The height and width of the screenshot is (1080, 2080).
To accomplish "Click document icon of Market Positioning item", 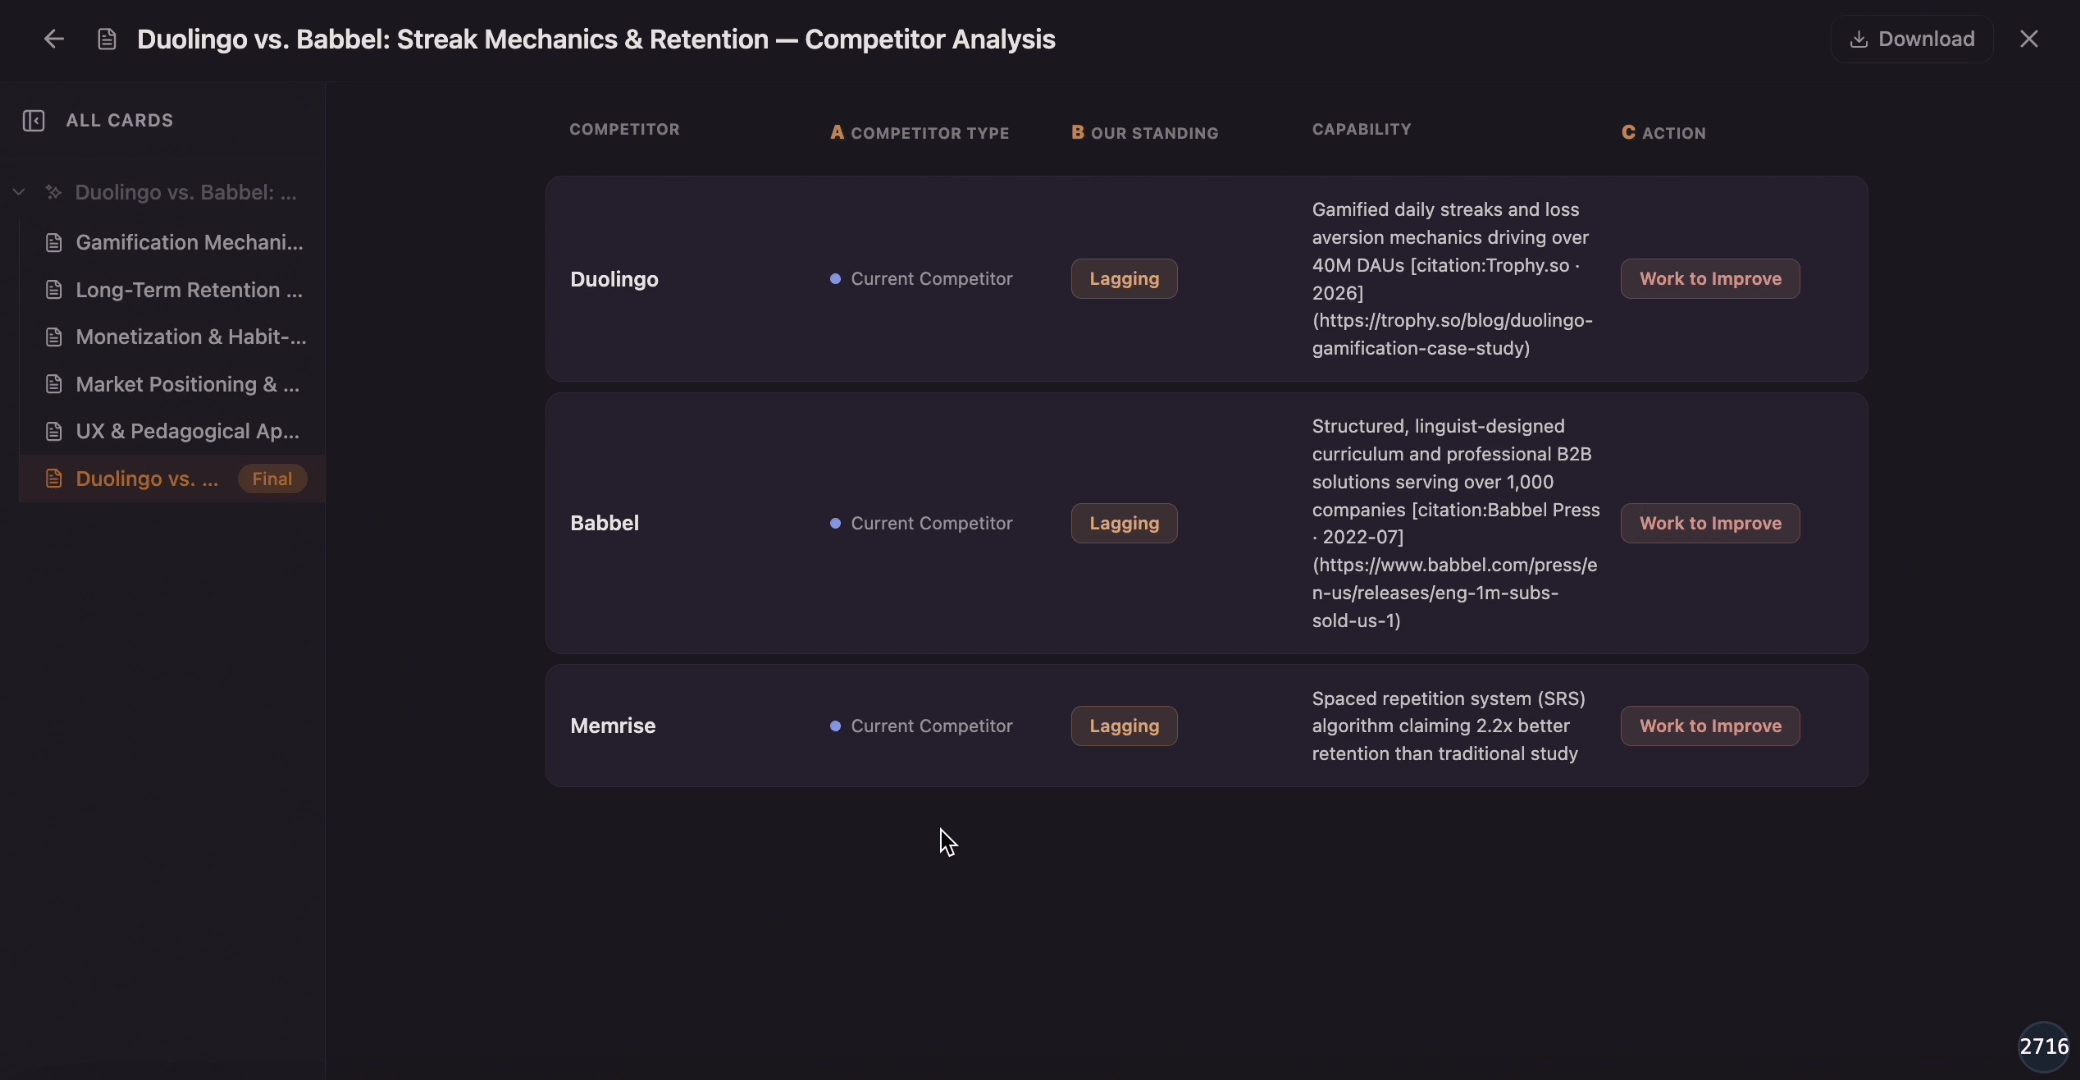I will pos(54,384).
